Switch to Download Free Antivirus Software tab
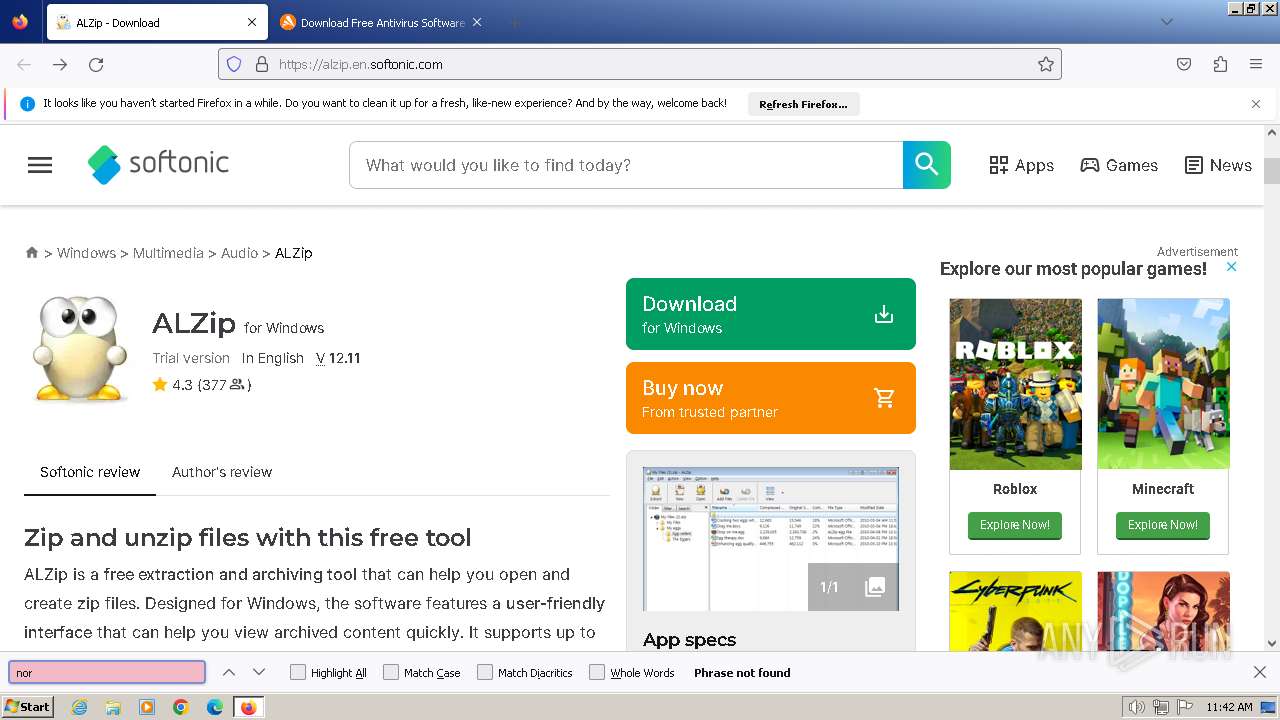Viewport: 1280px width, 720px height. (380, 22)
